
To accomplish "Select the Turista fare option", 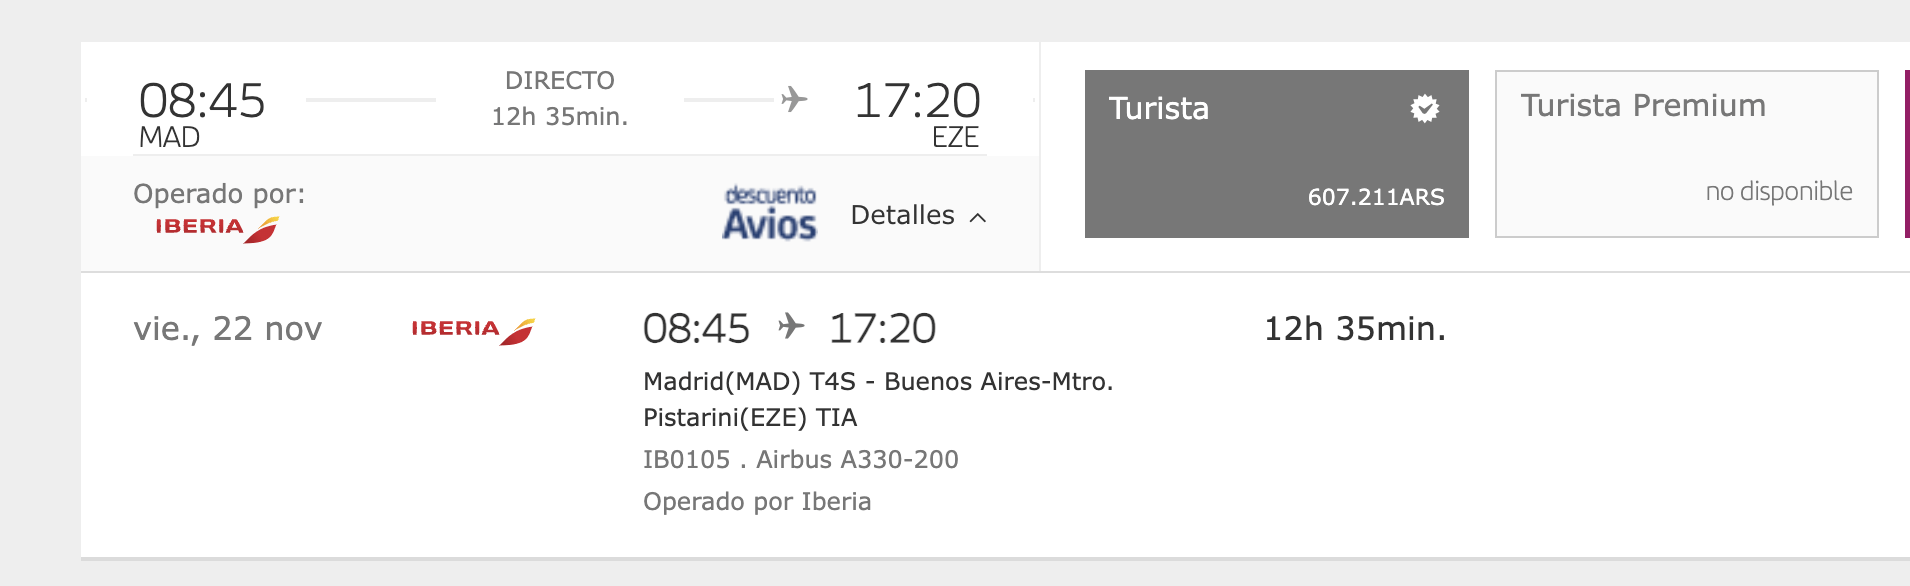I will point(1276,153).
